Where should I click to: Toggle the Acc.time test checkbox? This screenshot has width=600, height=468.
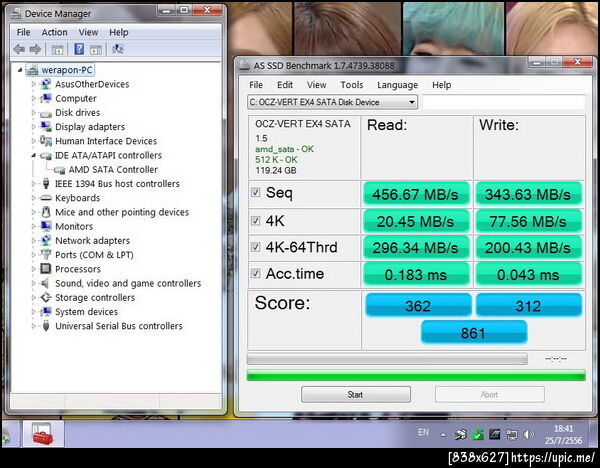point(256,273)
